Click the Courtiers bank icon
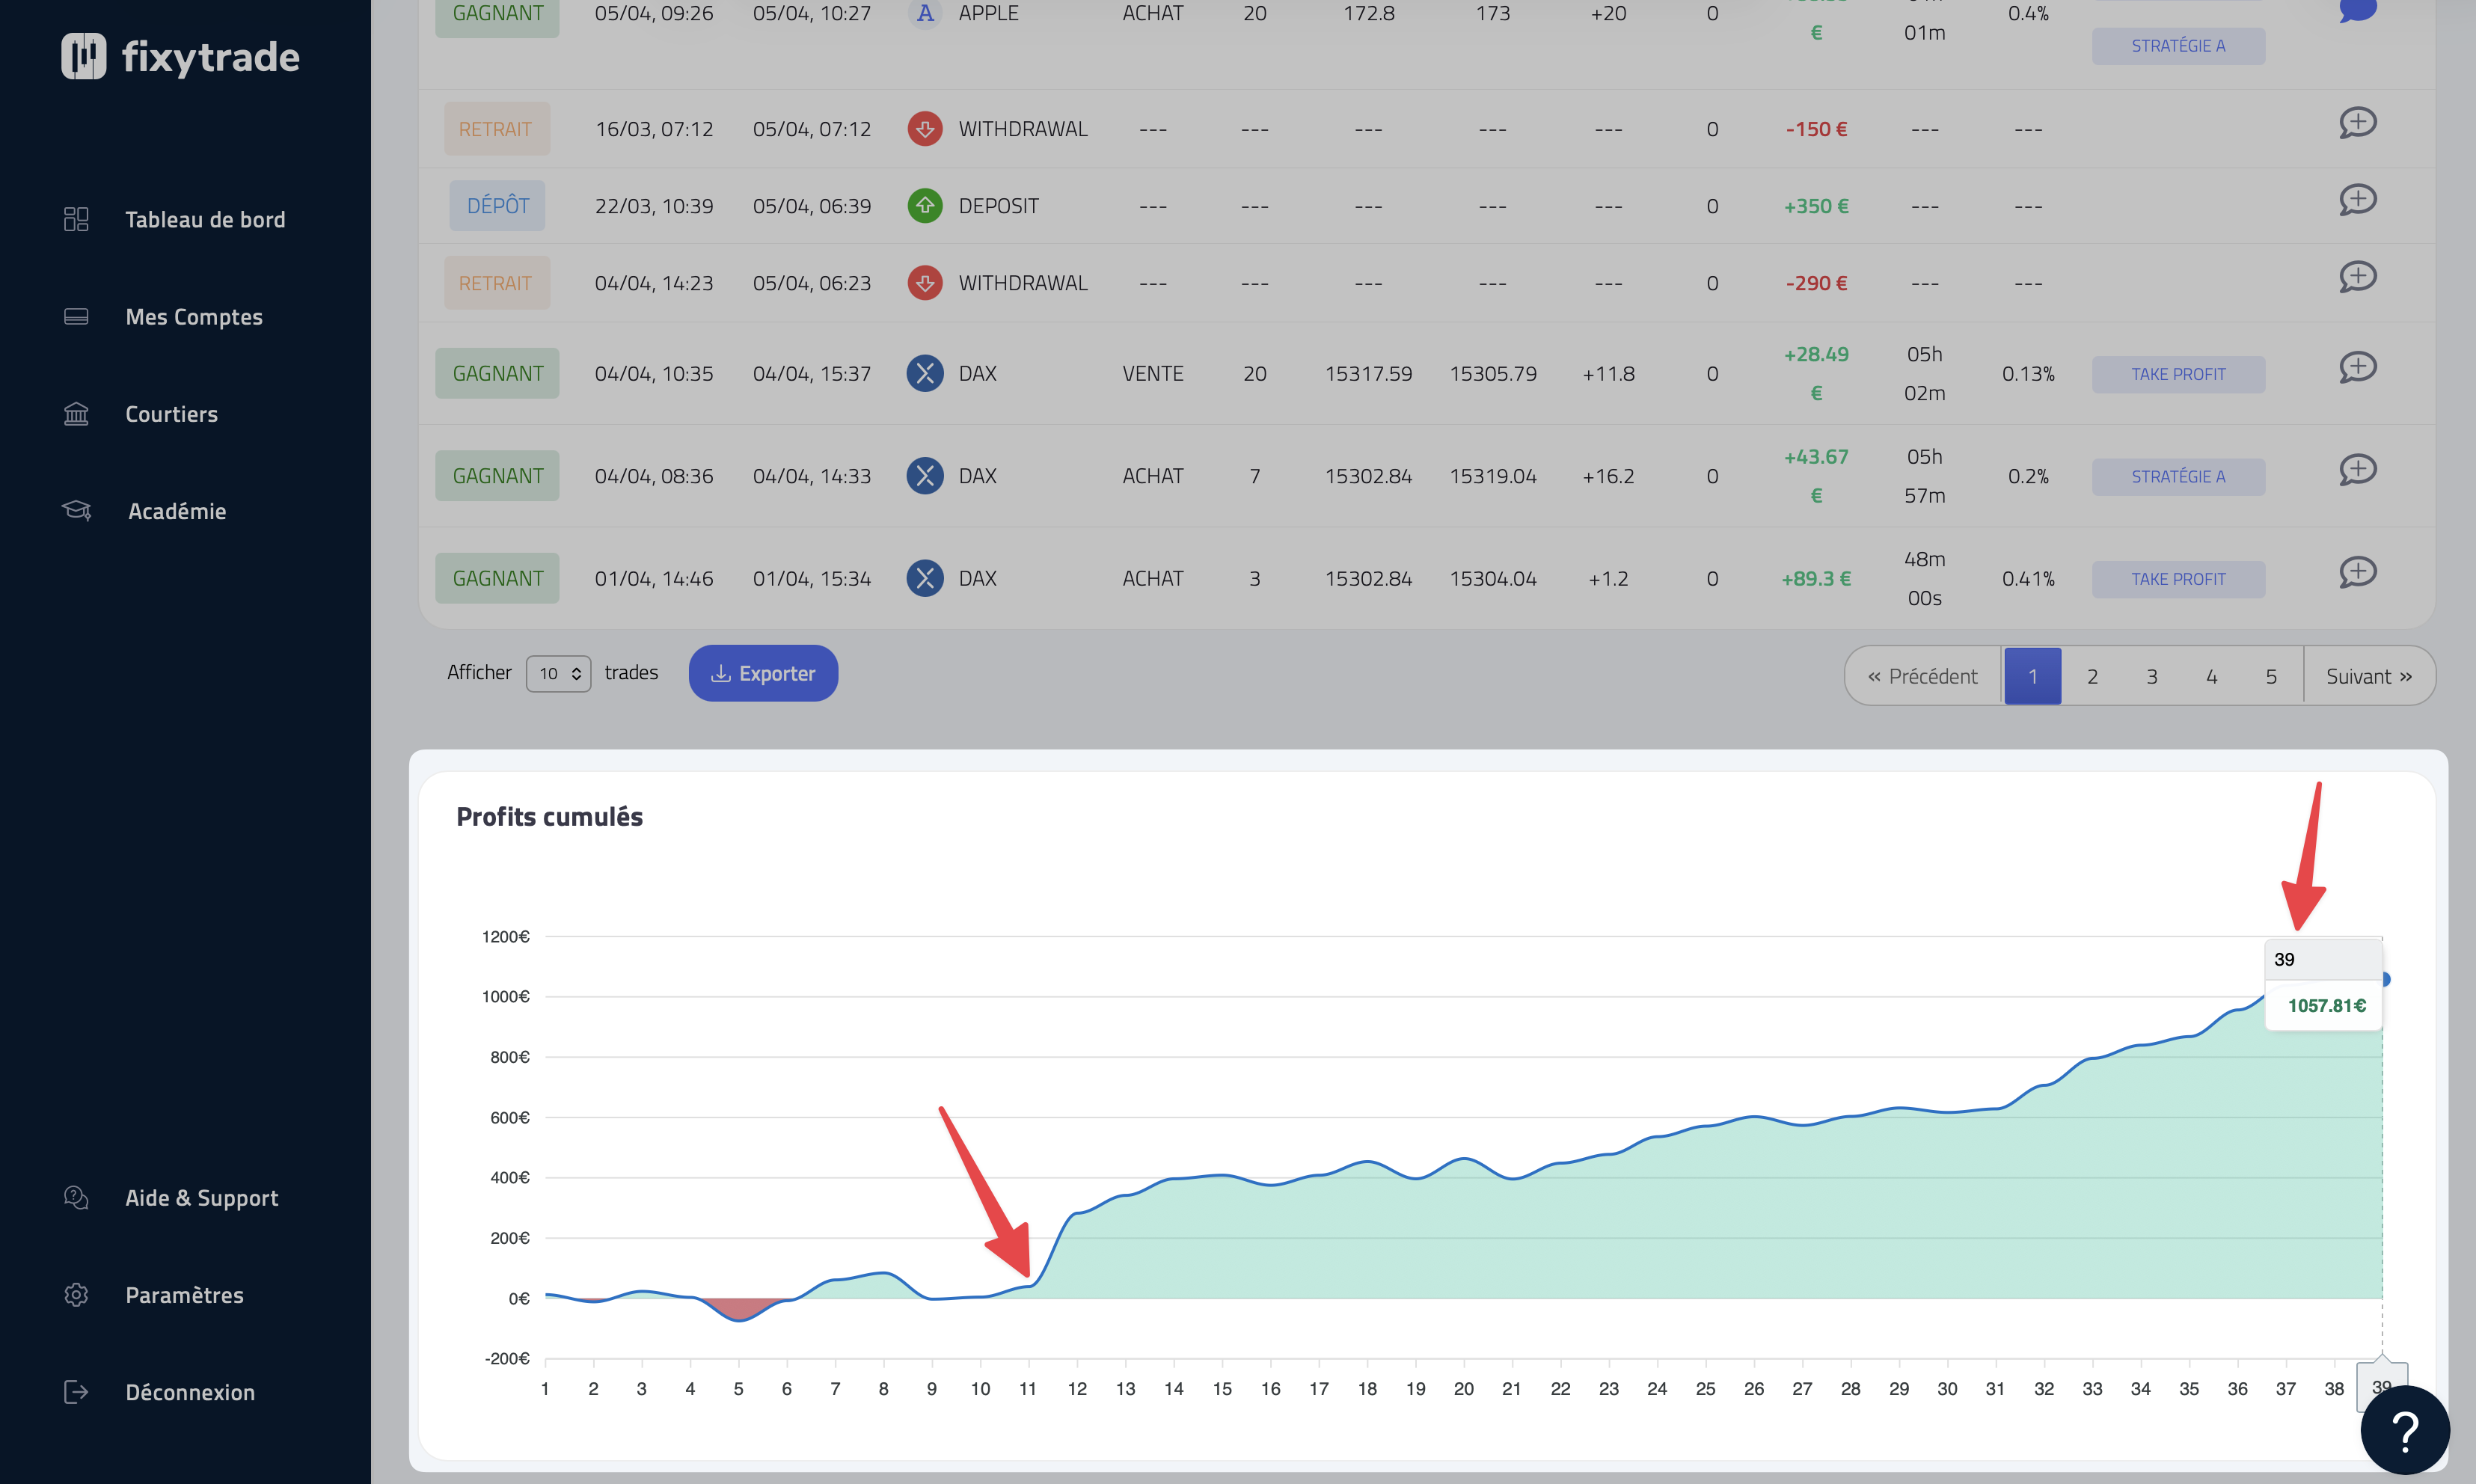2476x1484 pixels. (x=76, y=414)
